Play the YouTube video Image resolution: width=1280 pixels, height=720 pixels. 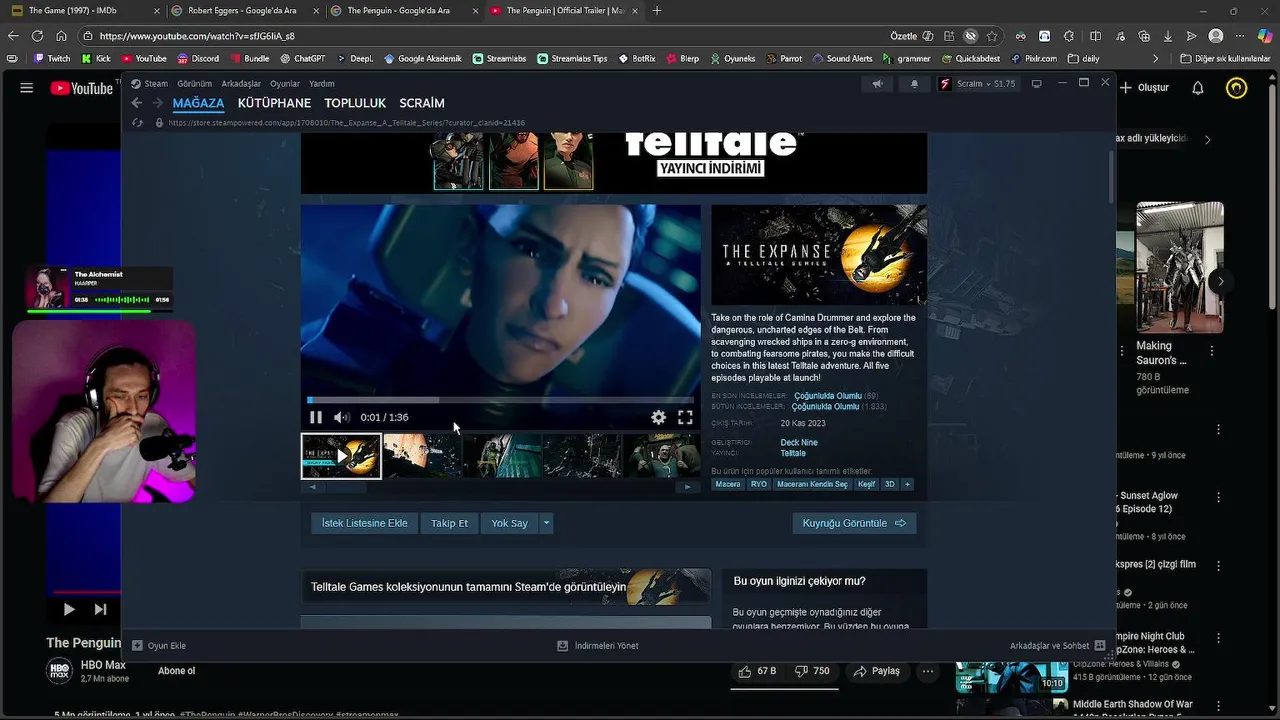pos(68,609)
